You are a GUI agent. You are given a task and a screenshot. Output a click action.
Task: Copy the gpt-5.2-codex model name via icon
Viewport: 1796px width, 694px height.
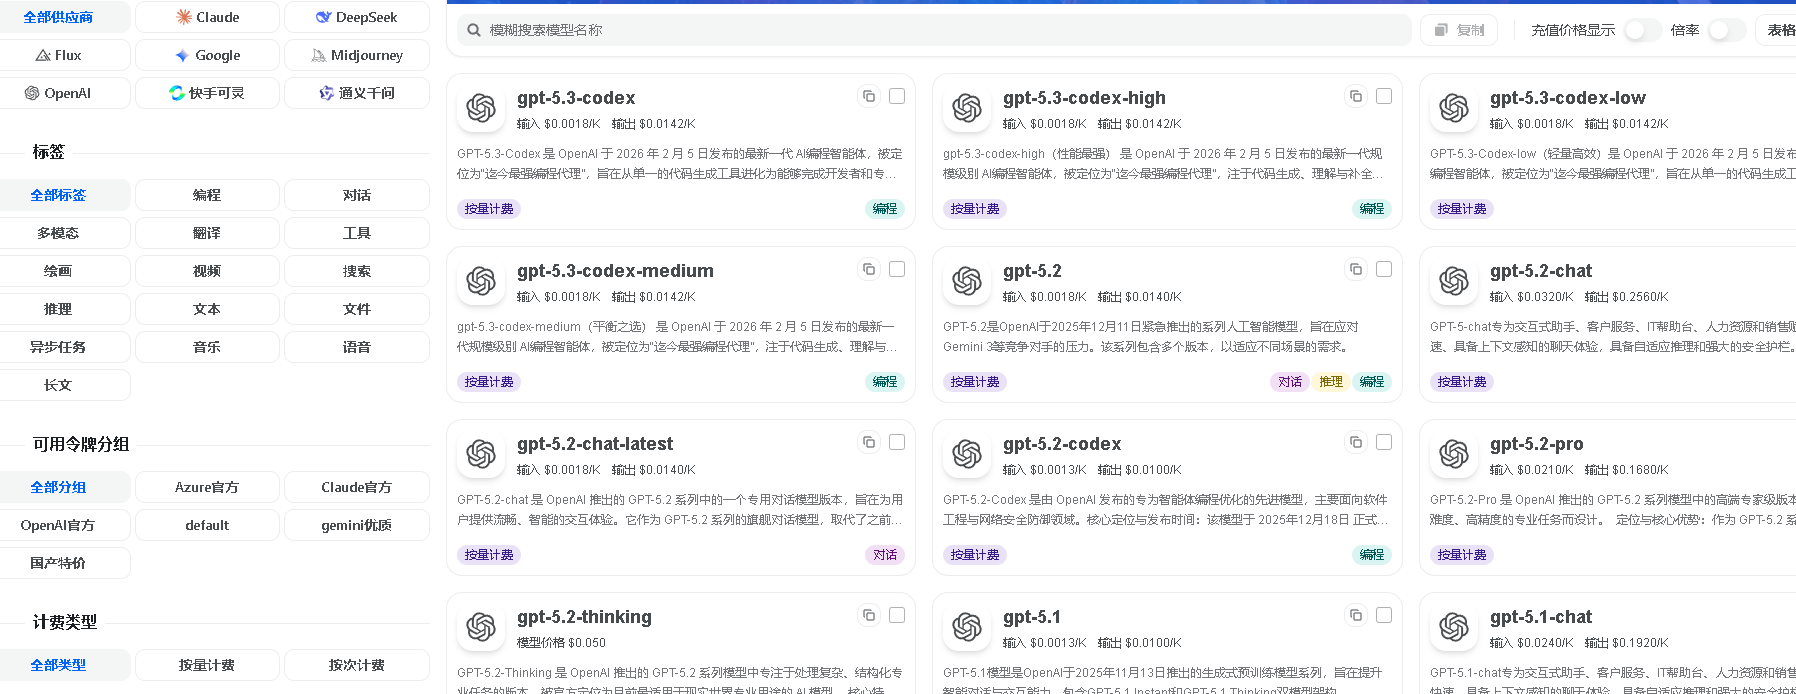pos(1356,442)
